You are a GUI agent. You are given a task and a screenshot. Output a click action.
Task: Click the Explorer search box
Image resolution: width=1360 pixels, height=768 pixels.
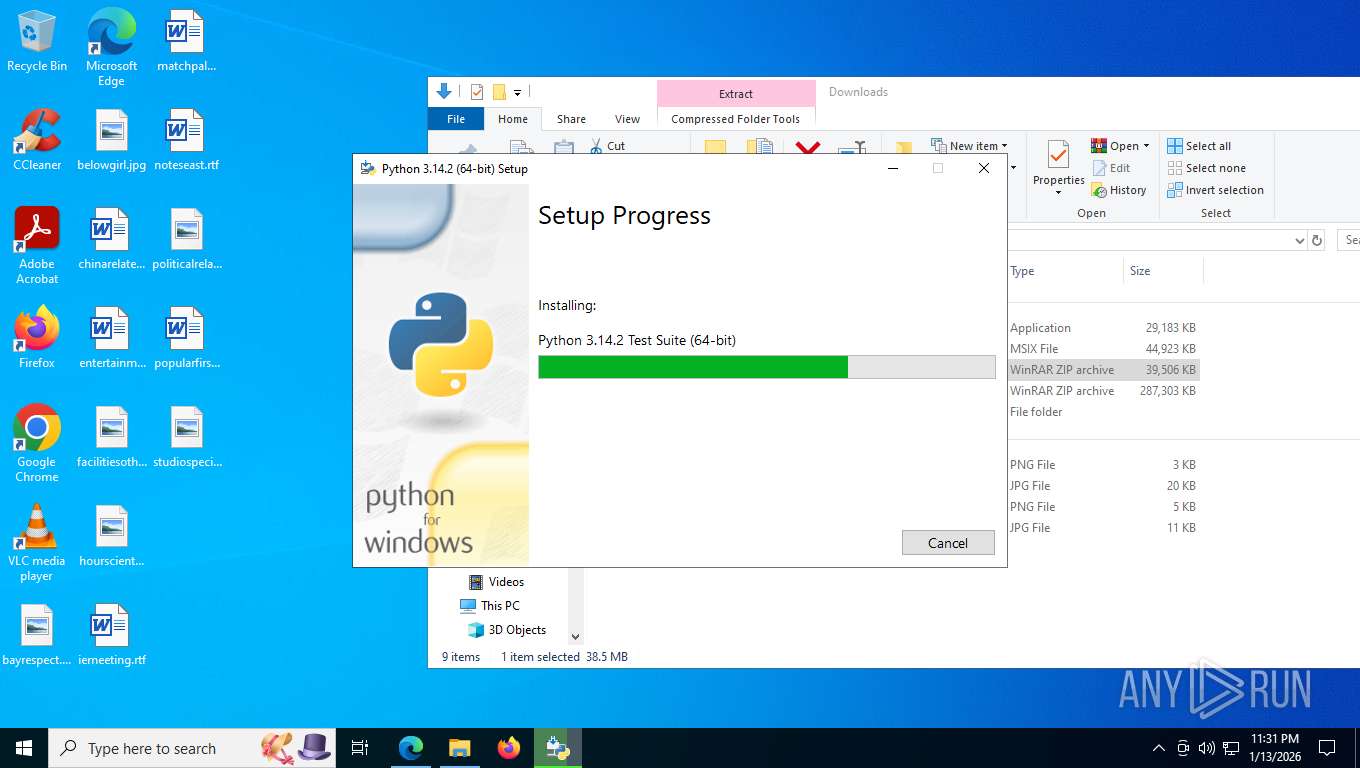pyautogui.click(x=1348, y=240)
